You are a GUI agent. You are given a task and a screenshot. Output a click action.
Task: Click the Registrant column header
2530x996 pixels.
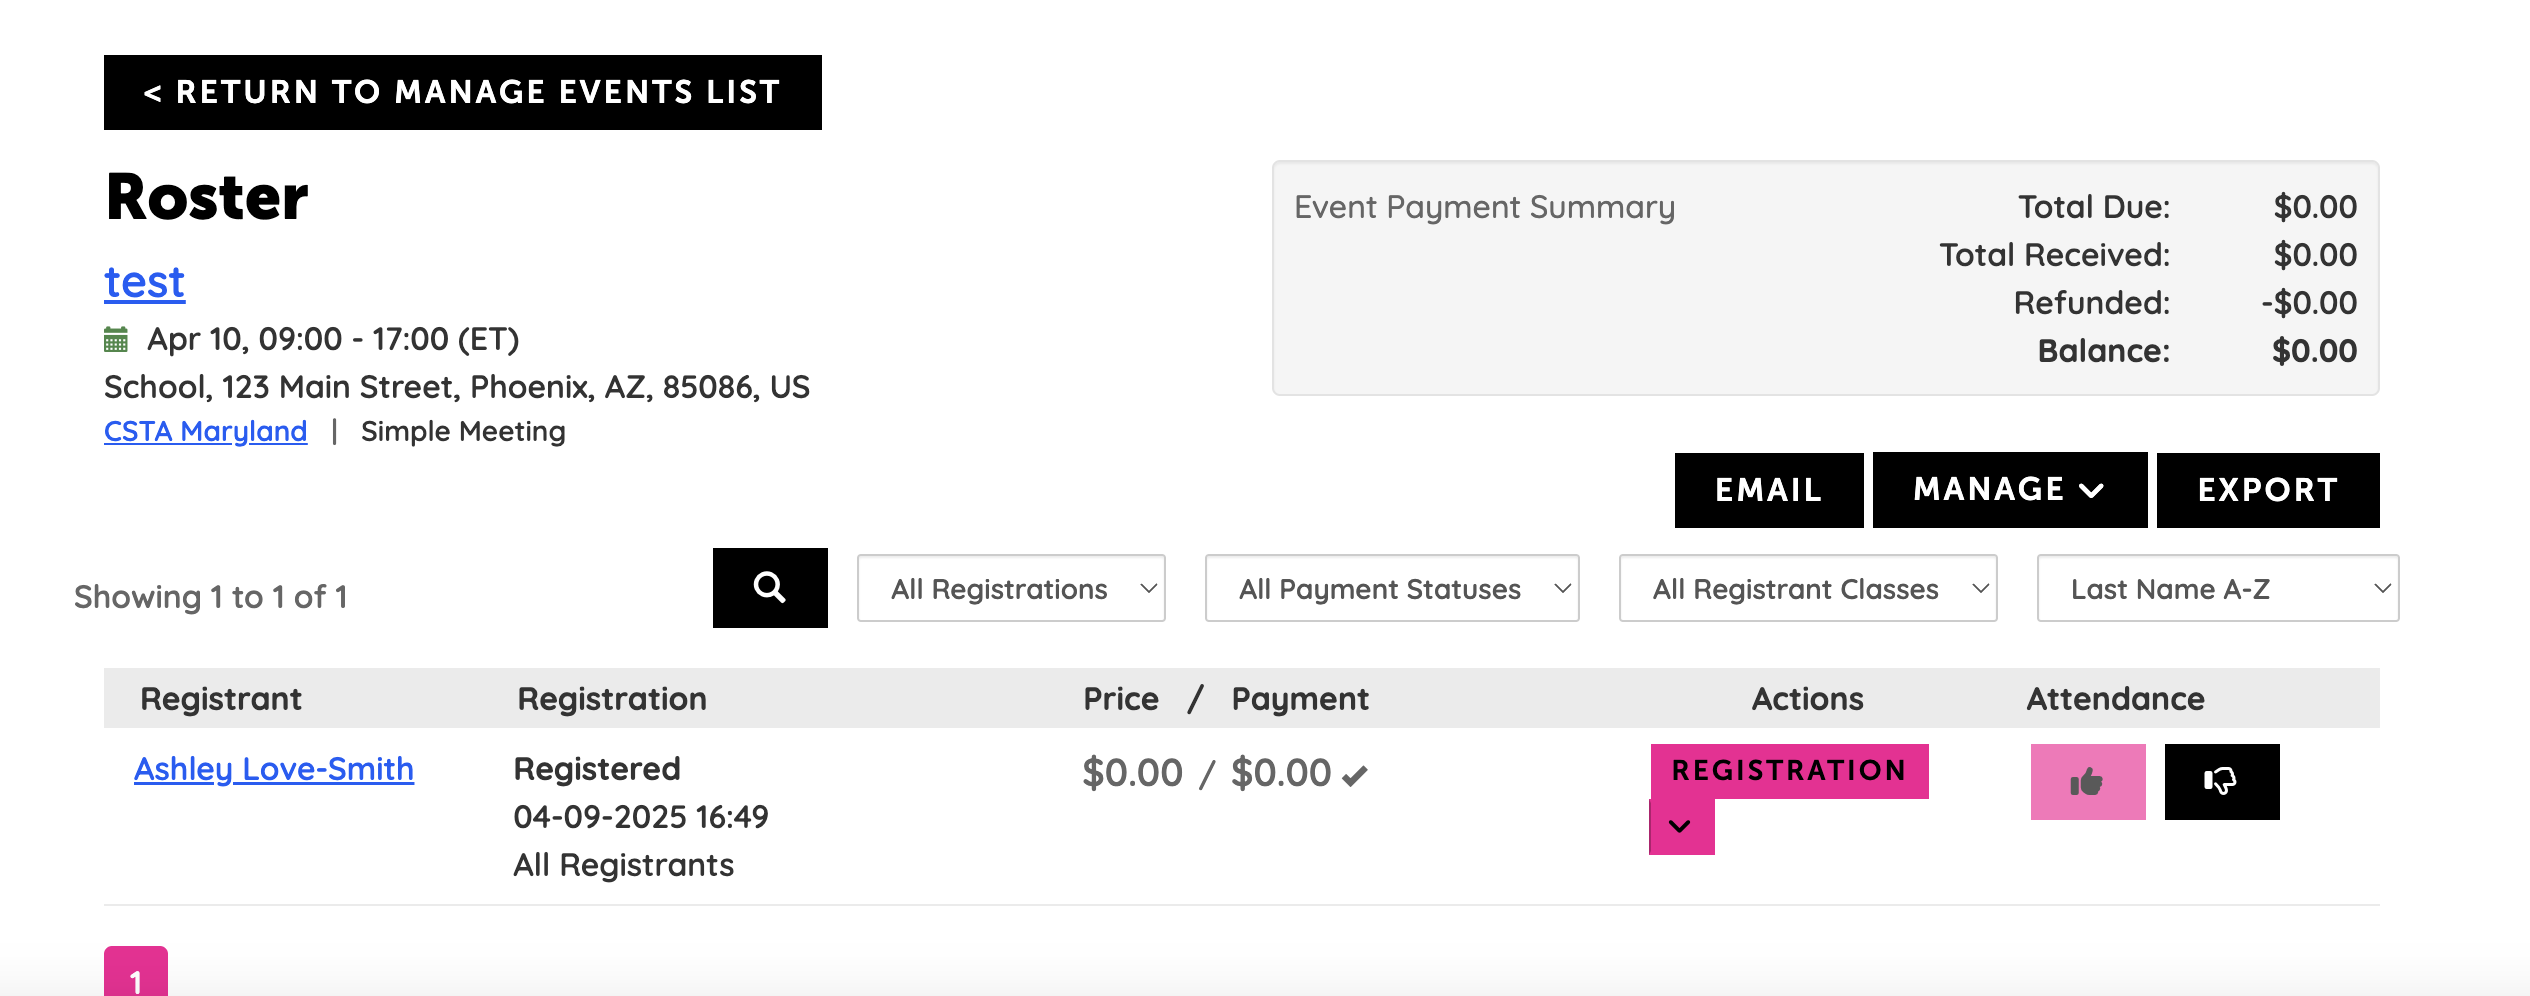pyautogui.click(x=221, y=699)
